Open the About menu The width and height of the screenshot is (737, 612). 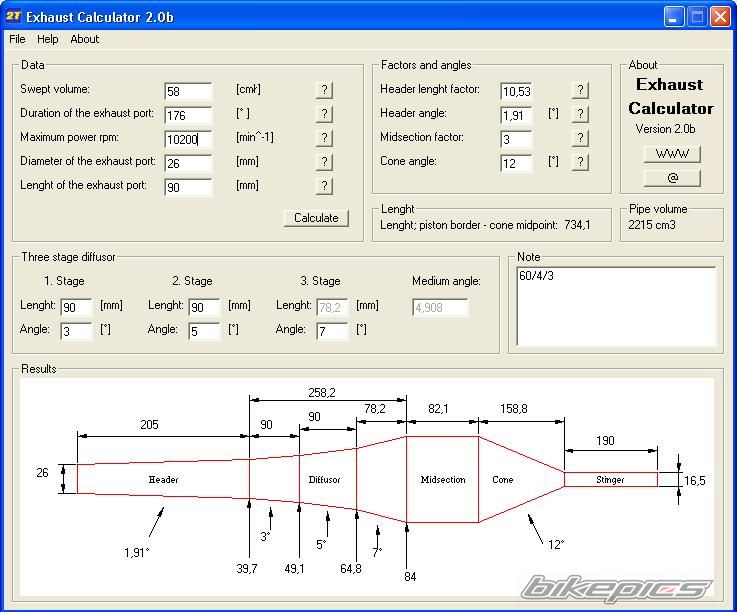(x=85, y=39)
